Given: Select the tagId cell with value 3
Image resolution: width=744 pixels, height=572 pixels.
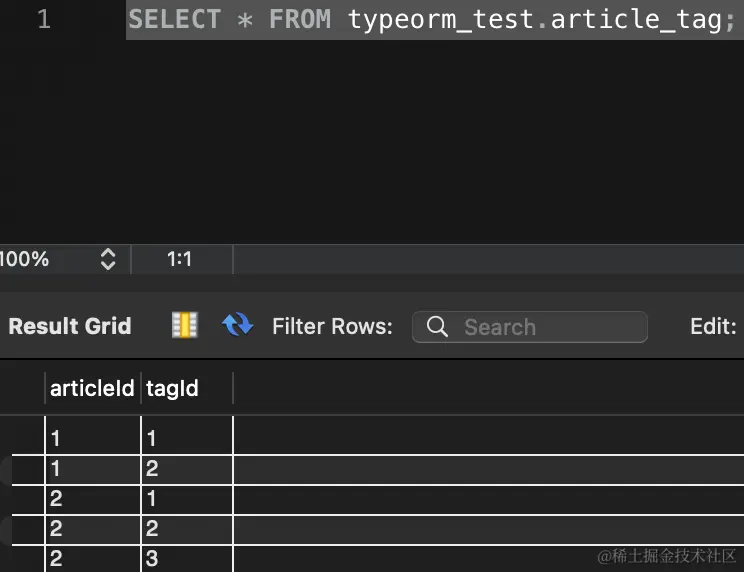Looking at the screenshot, I should pyautogui.click(x=186, y=559).
